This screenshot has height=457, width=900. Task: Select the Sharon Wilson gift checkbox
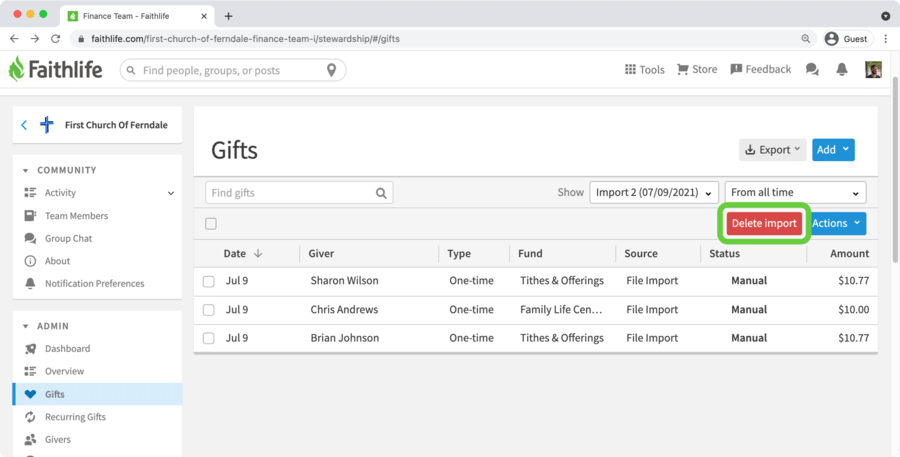pos(209,281)
